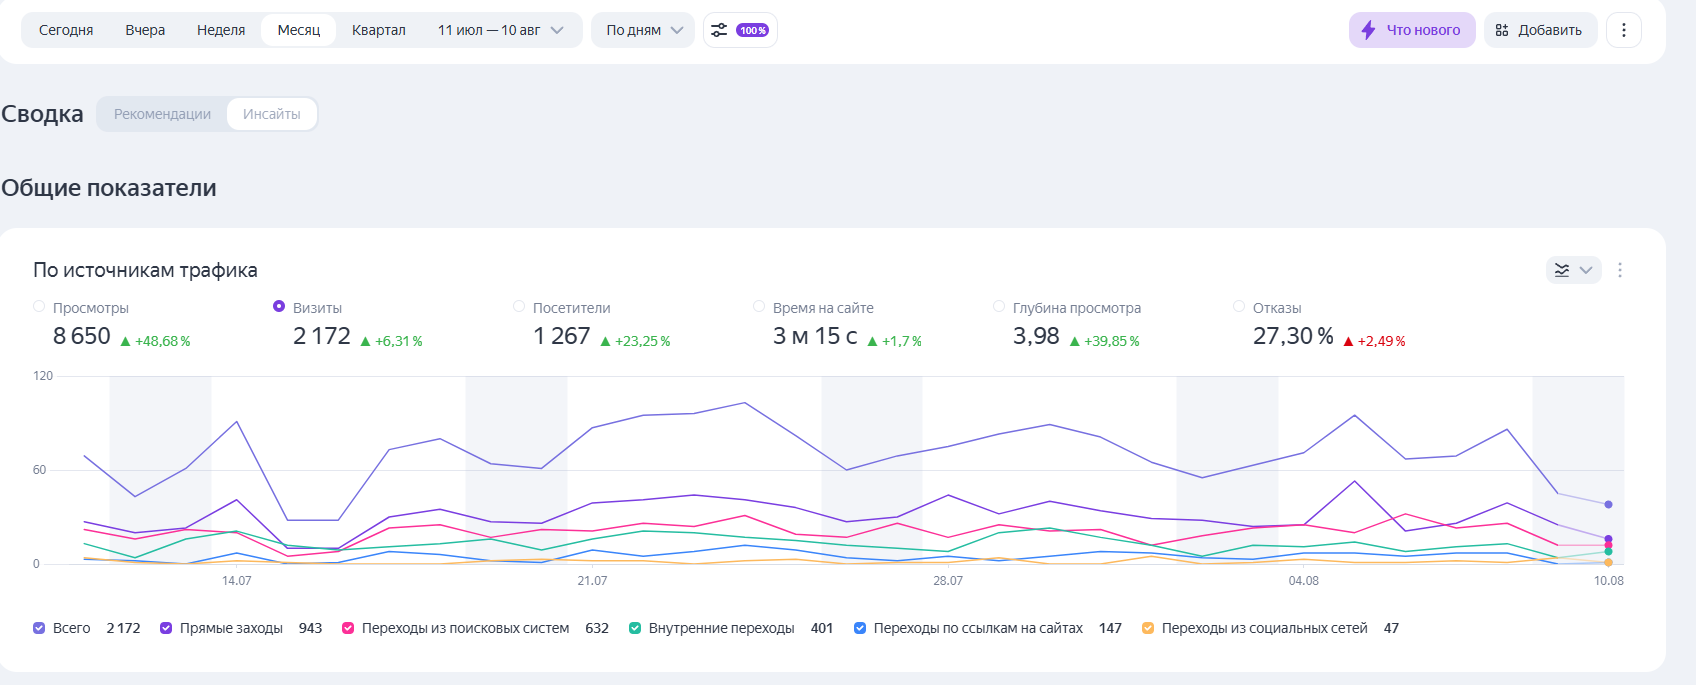Switch to the "Неделя" period tab
Image resolution: width=1696 pixels, height=685 pixels.
click(221, 30)
